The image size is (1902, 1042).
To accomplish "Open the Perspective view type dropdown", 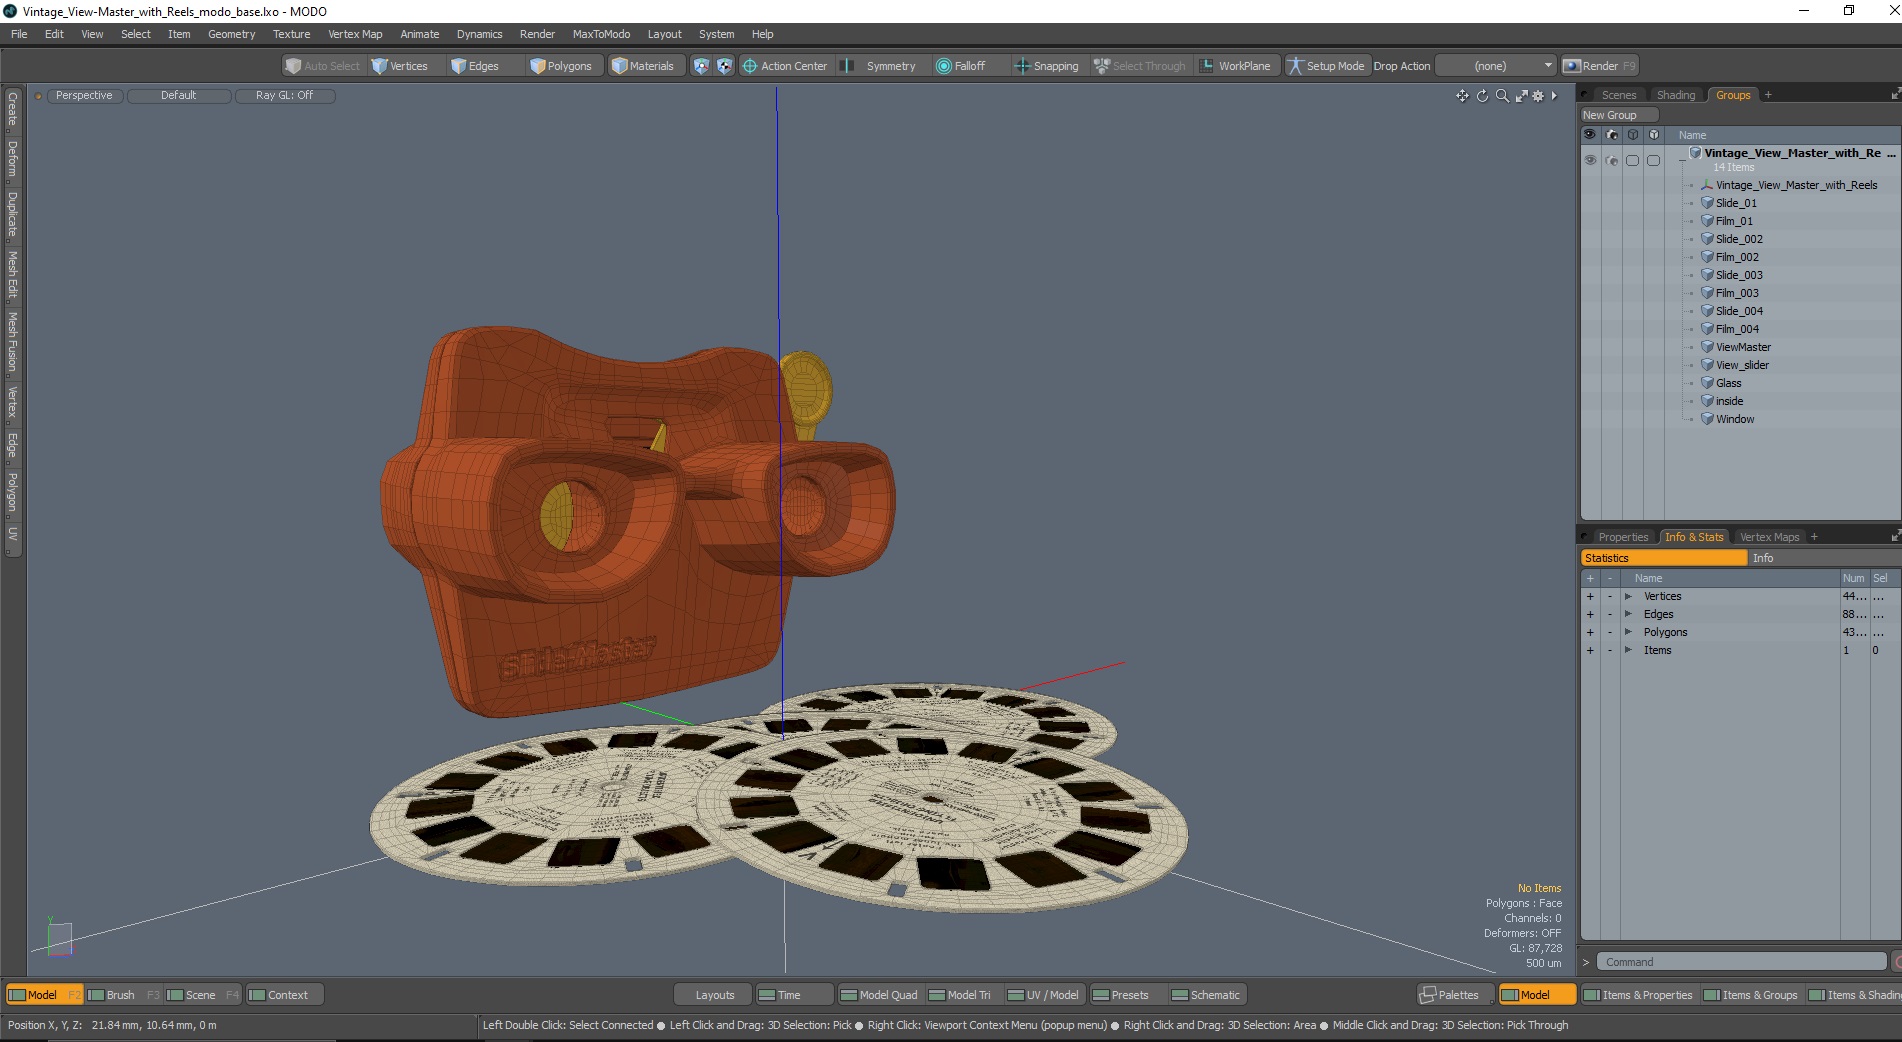I will [x=84, y=96].
